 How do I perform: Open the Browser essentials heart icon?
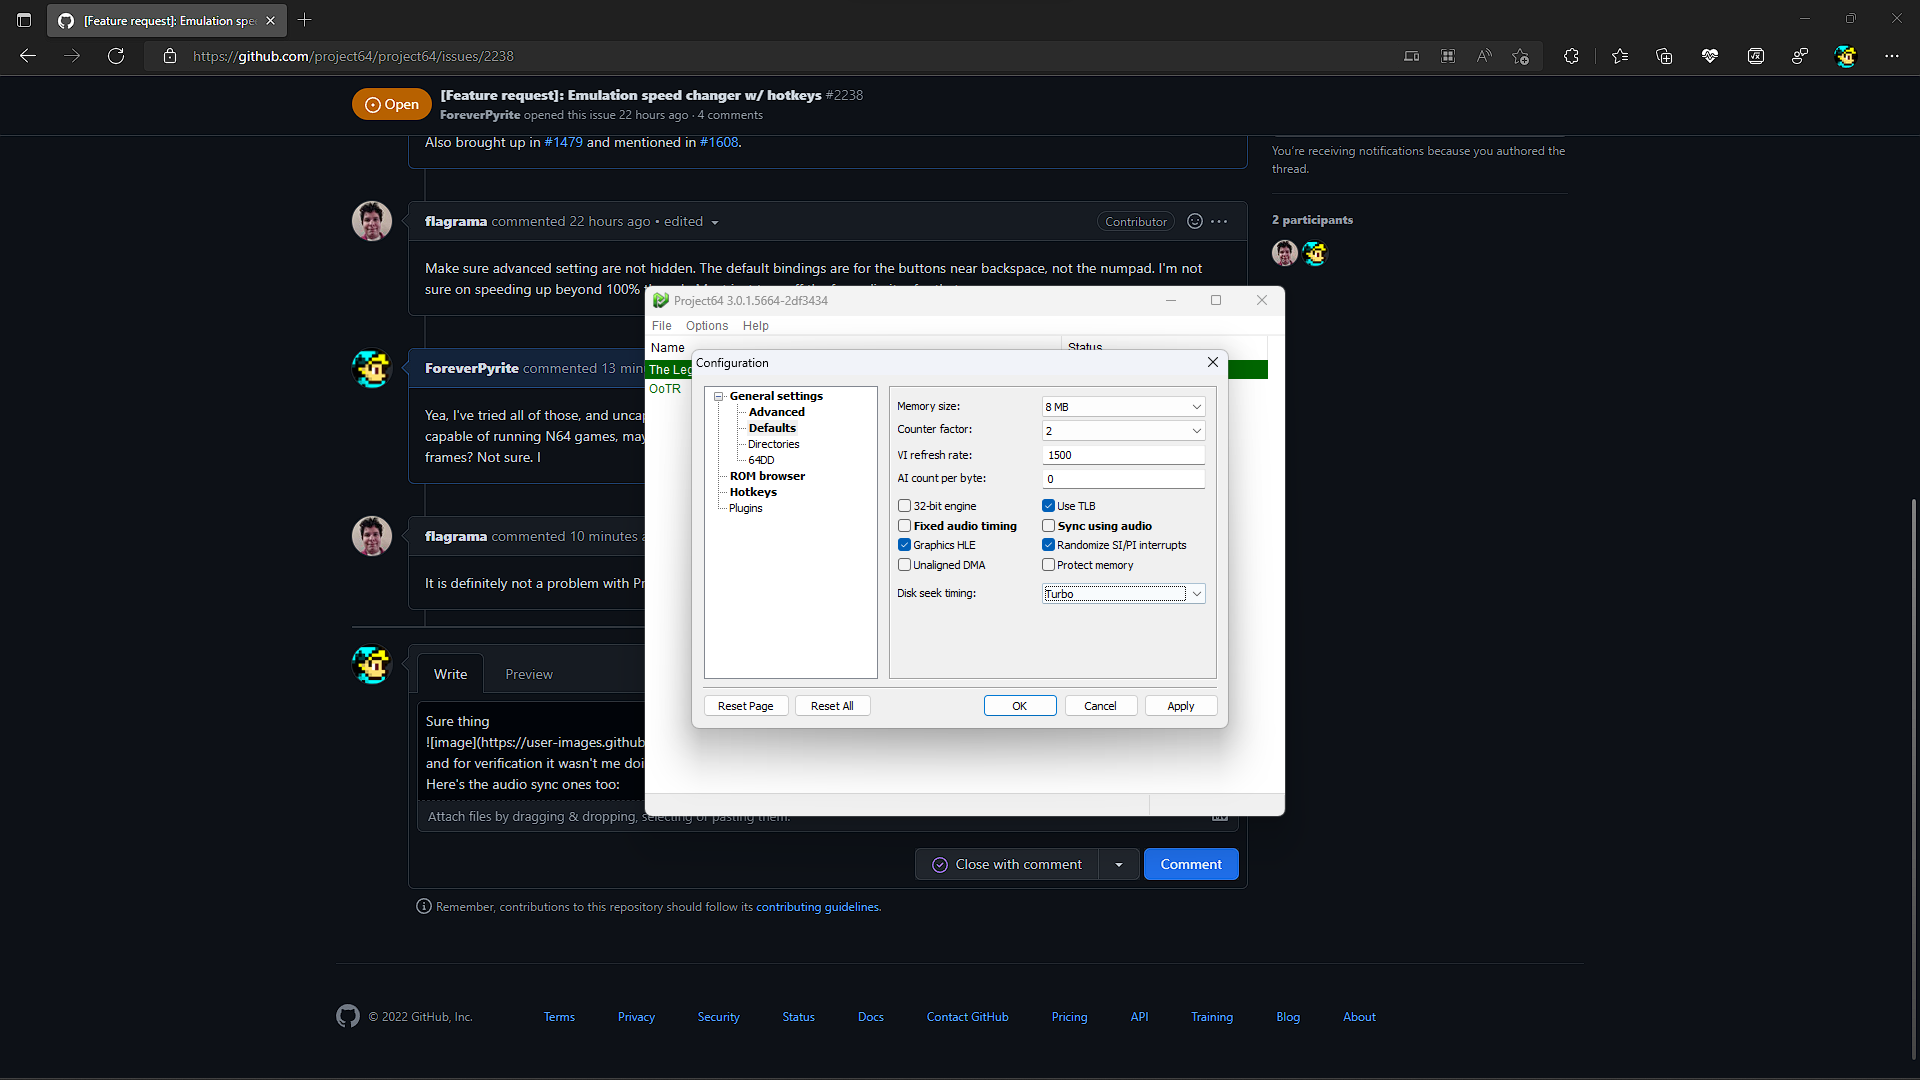click(x=1710, y=56)
